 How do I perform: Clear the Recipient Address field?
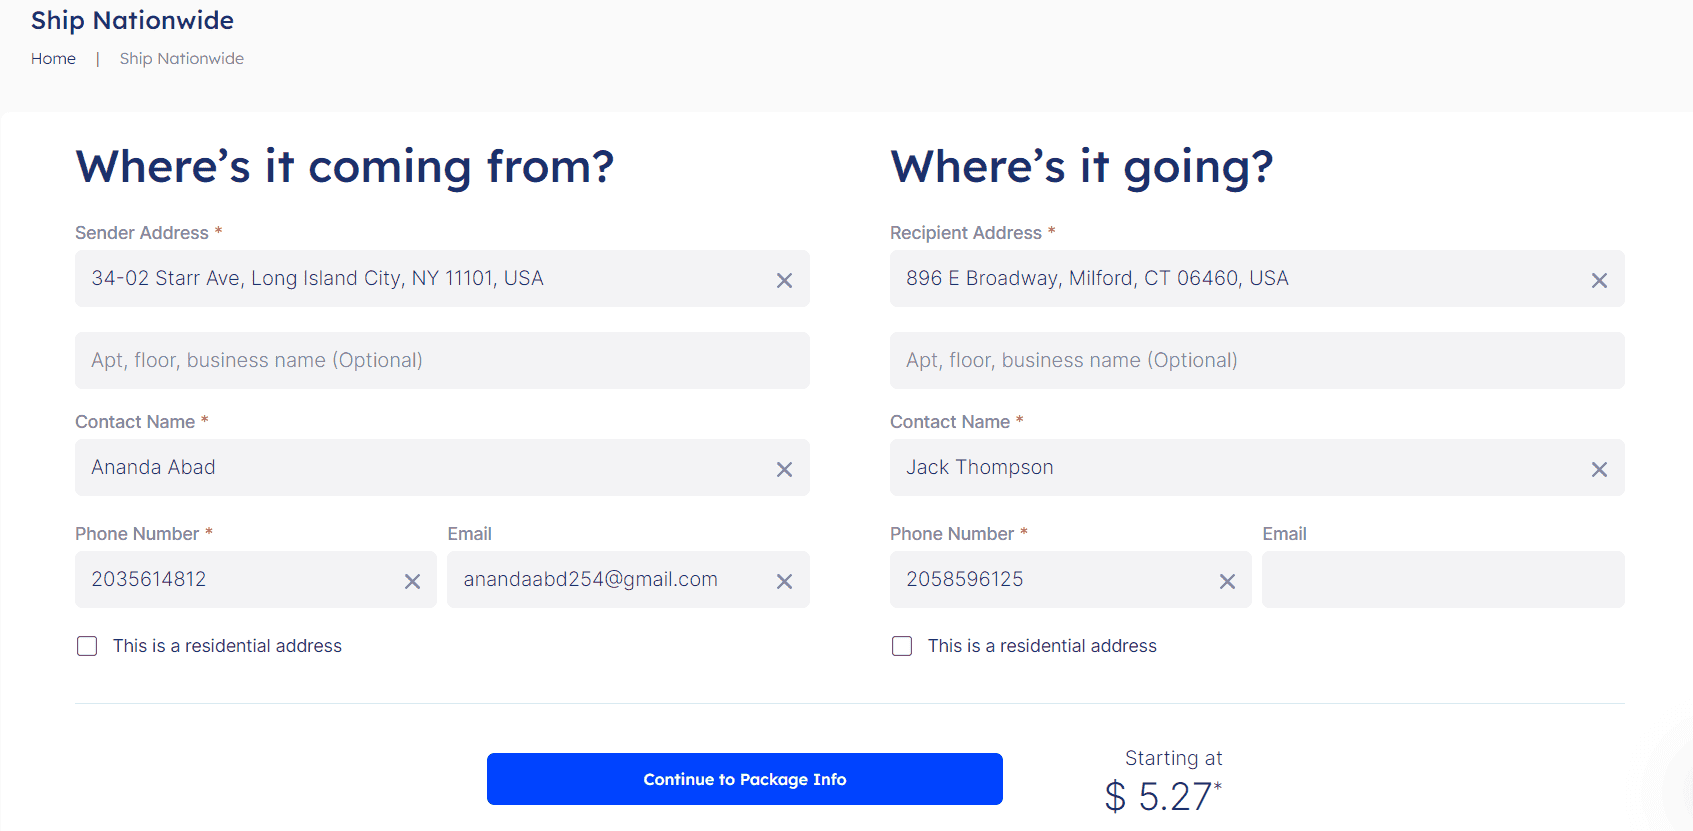point(1599,280)
